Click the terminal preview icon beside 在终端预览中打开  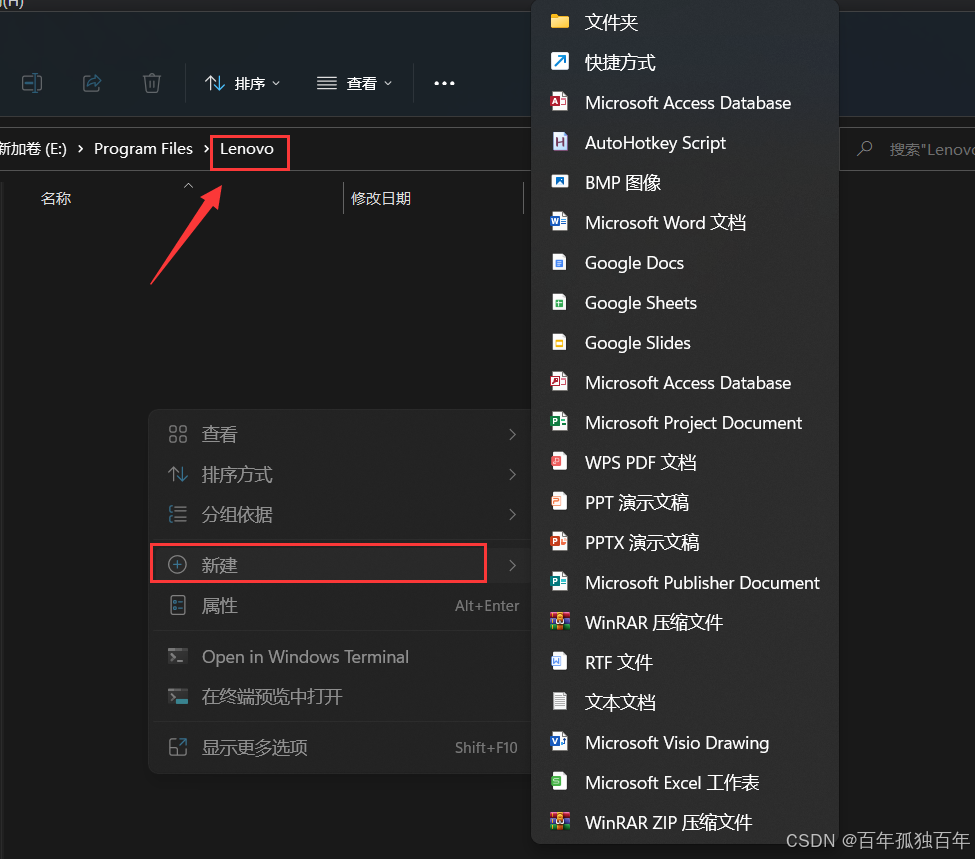pos(178,696)
